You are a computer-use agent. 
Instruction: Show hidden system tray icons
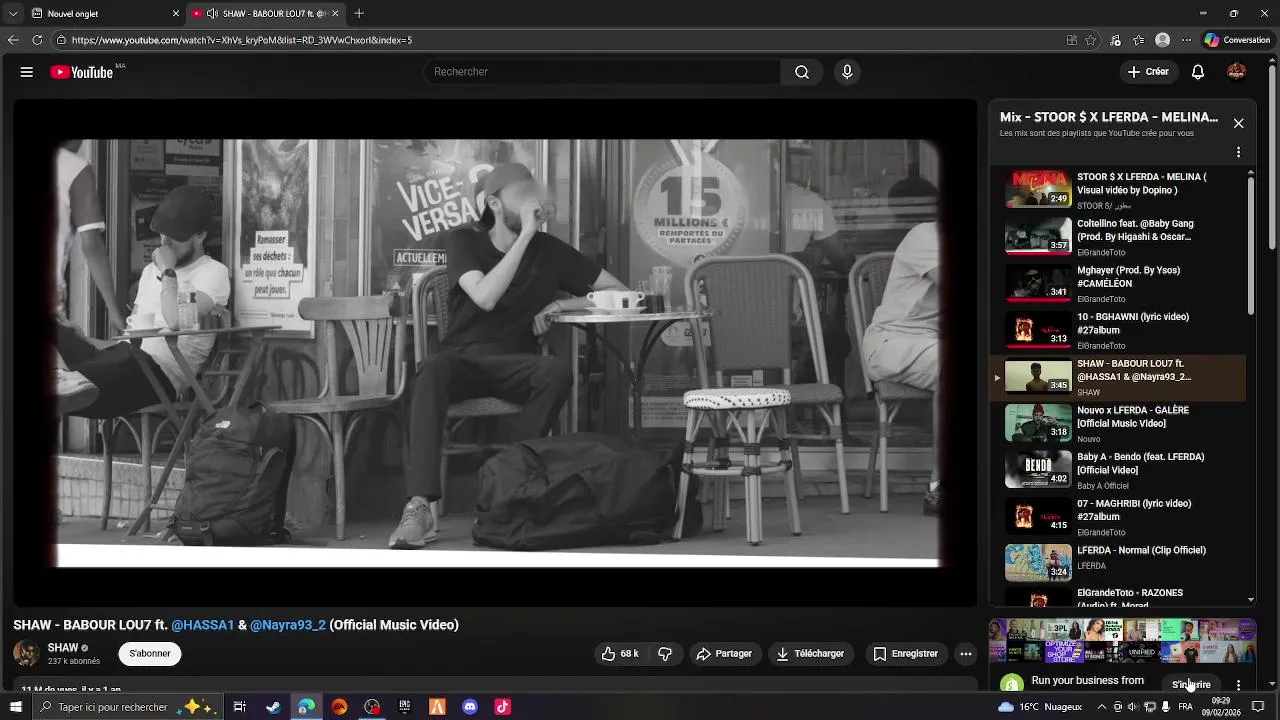pos(1101,707)
